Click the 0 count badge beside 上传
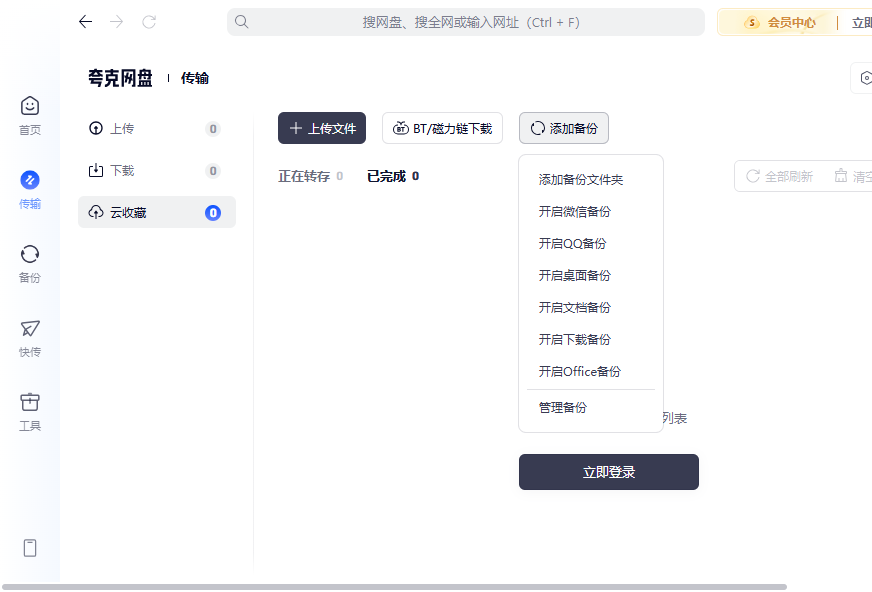Viewport: 872px width, 592px height. [x=212, y=128]
